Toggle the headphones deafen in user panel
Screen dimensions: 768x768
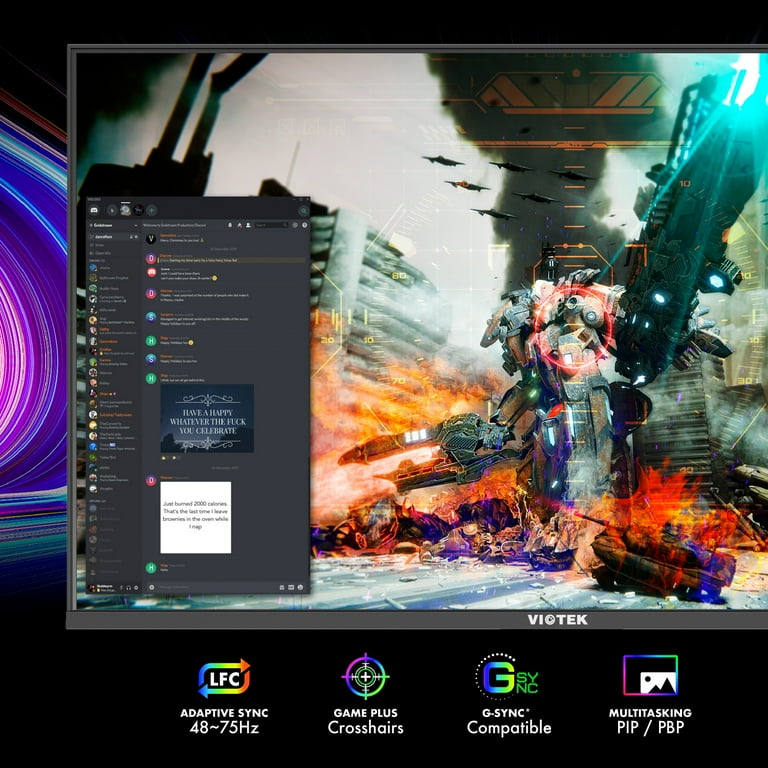(129, 588)
